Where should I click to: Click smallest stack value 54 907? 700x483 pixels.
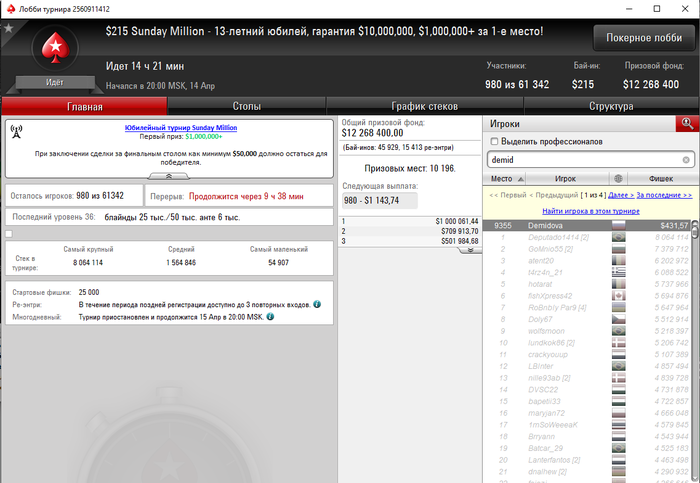pyautogui.click(x=279, y=262)
